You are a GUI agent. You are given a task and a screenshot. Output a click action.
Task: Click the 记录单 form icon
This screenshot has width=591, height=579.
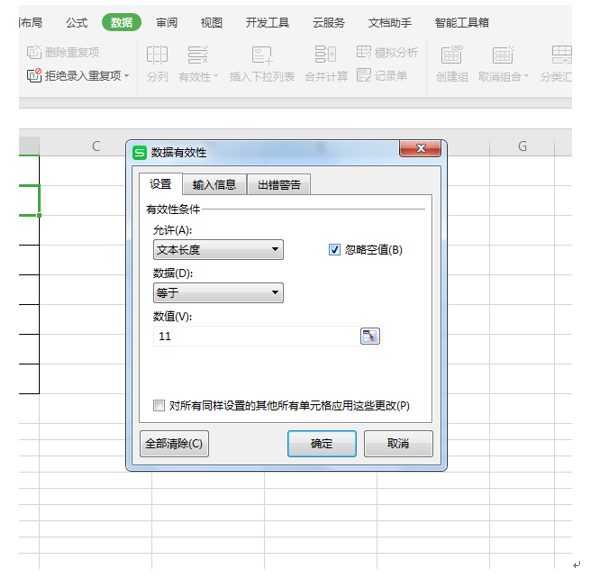click(364, 75)
